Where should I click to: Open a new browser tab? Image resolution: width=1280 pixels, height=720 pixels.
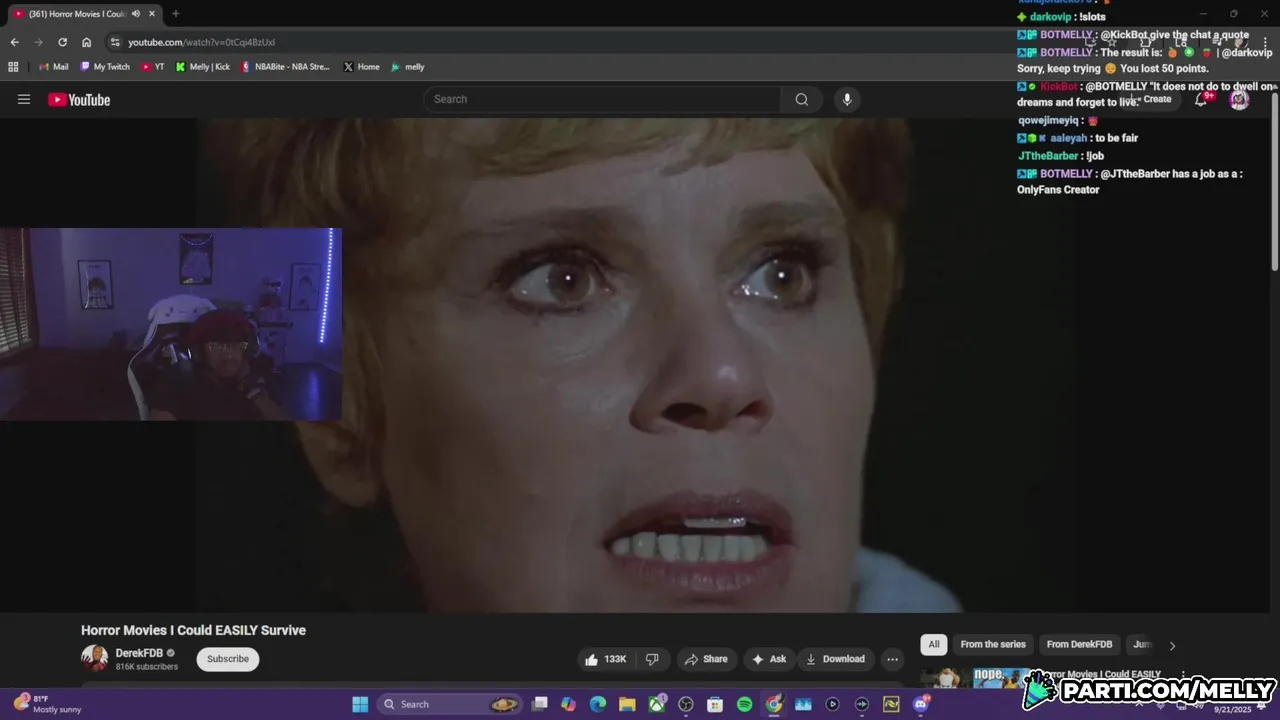[176, 14]
